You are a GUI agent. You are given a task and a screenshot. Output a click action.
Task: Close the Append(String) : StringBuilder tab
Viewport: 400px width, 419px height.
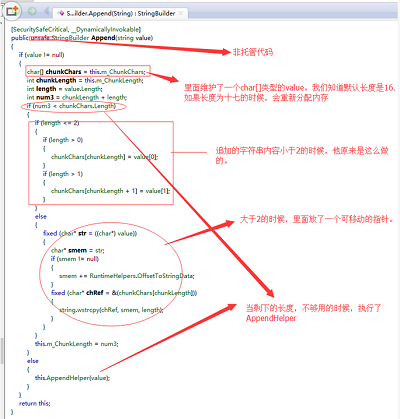click(x=181, y=13)
